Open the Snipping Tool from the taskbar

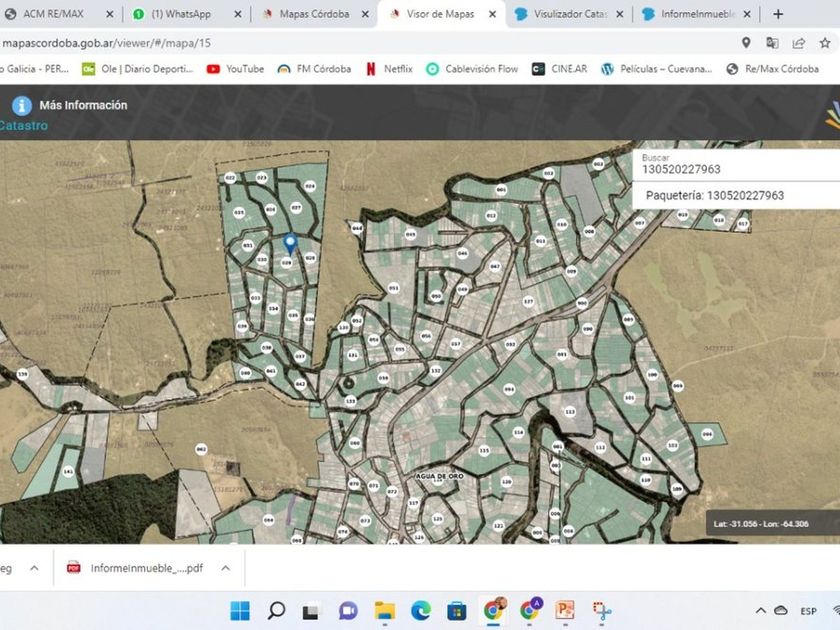601,611
